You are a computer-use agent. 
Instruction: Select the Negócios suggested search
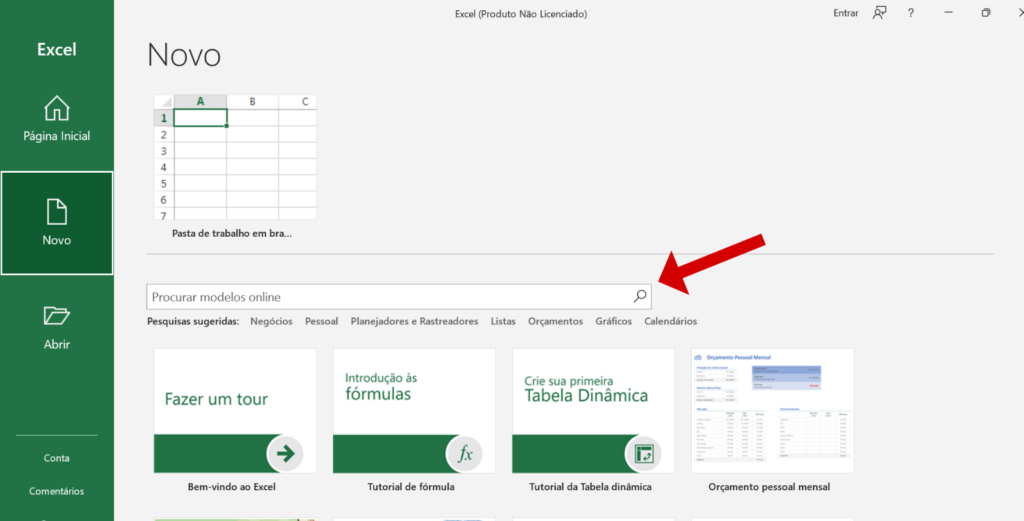click(x=272, y=321)
